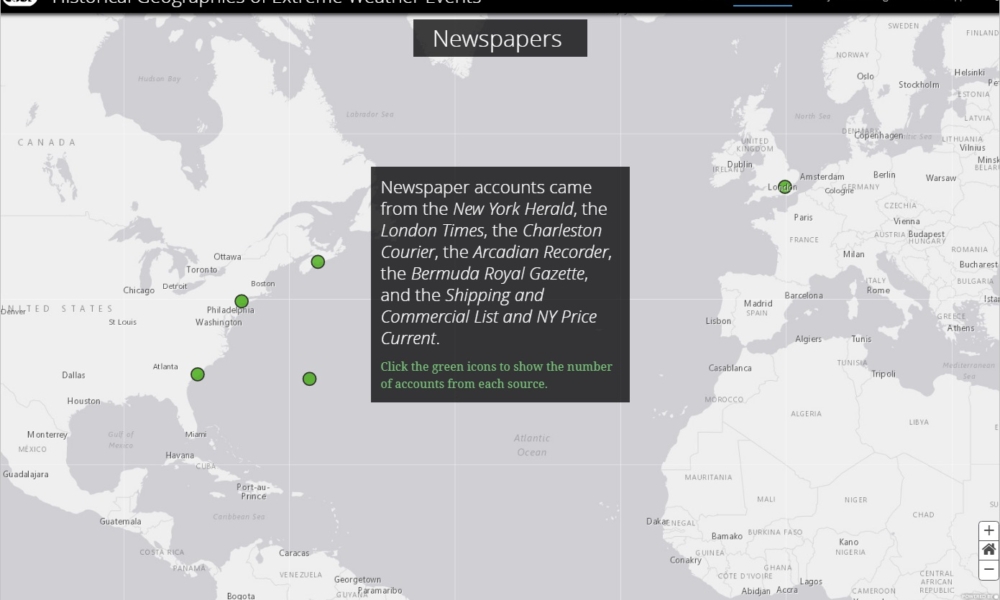Zoom in on the map

click(989, 530)
